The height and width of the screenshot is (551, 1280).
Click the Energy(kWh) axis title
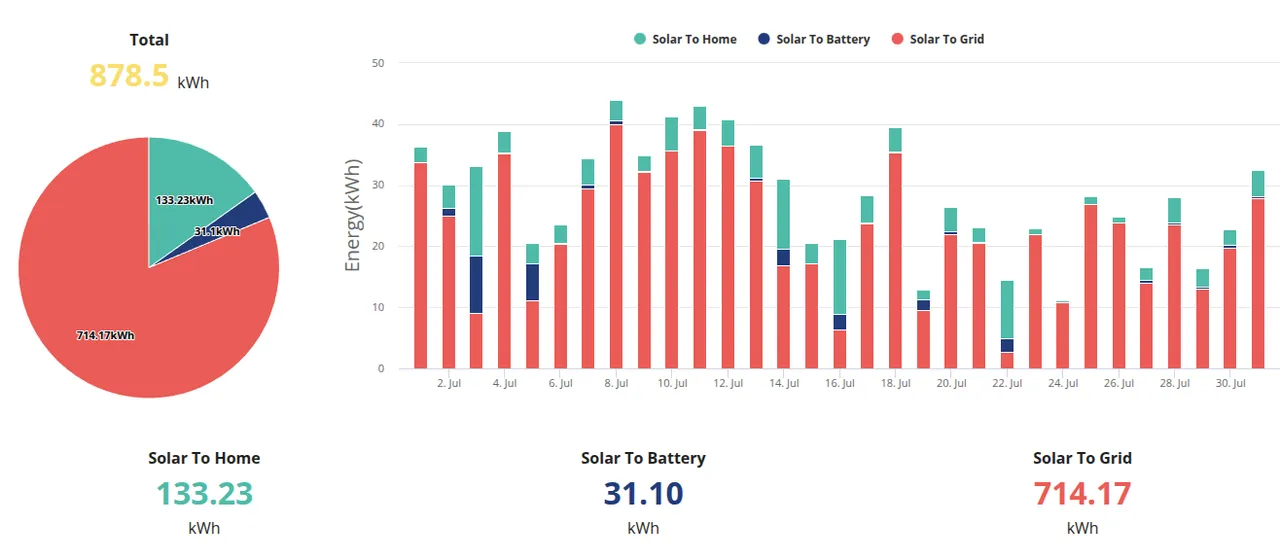353,216
